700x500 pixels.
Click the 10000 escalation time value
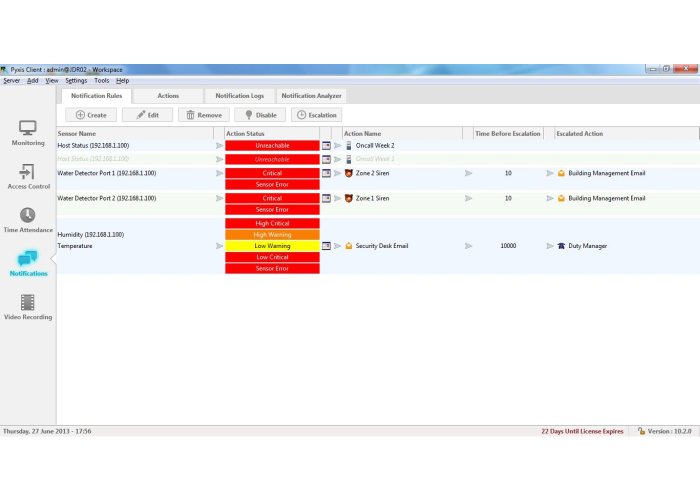508,246
